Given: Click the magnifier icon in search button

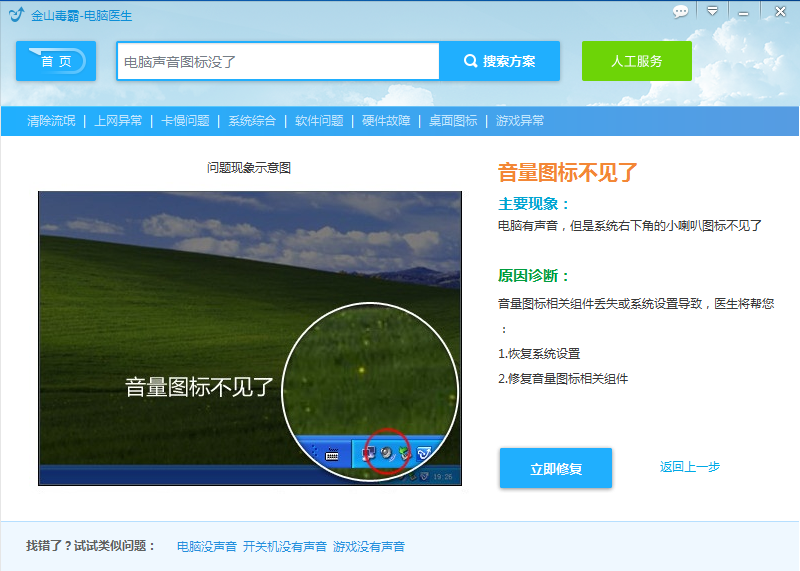Looking at the screenshot, I should (x=470, y=61).
